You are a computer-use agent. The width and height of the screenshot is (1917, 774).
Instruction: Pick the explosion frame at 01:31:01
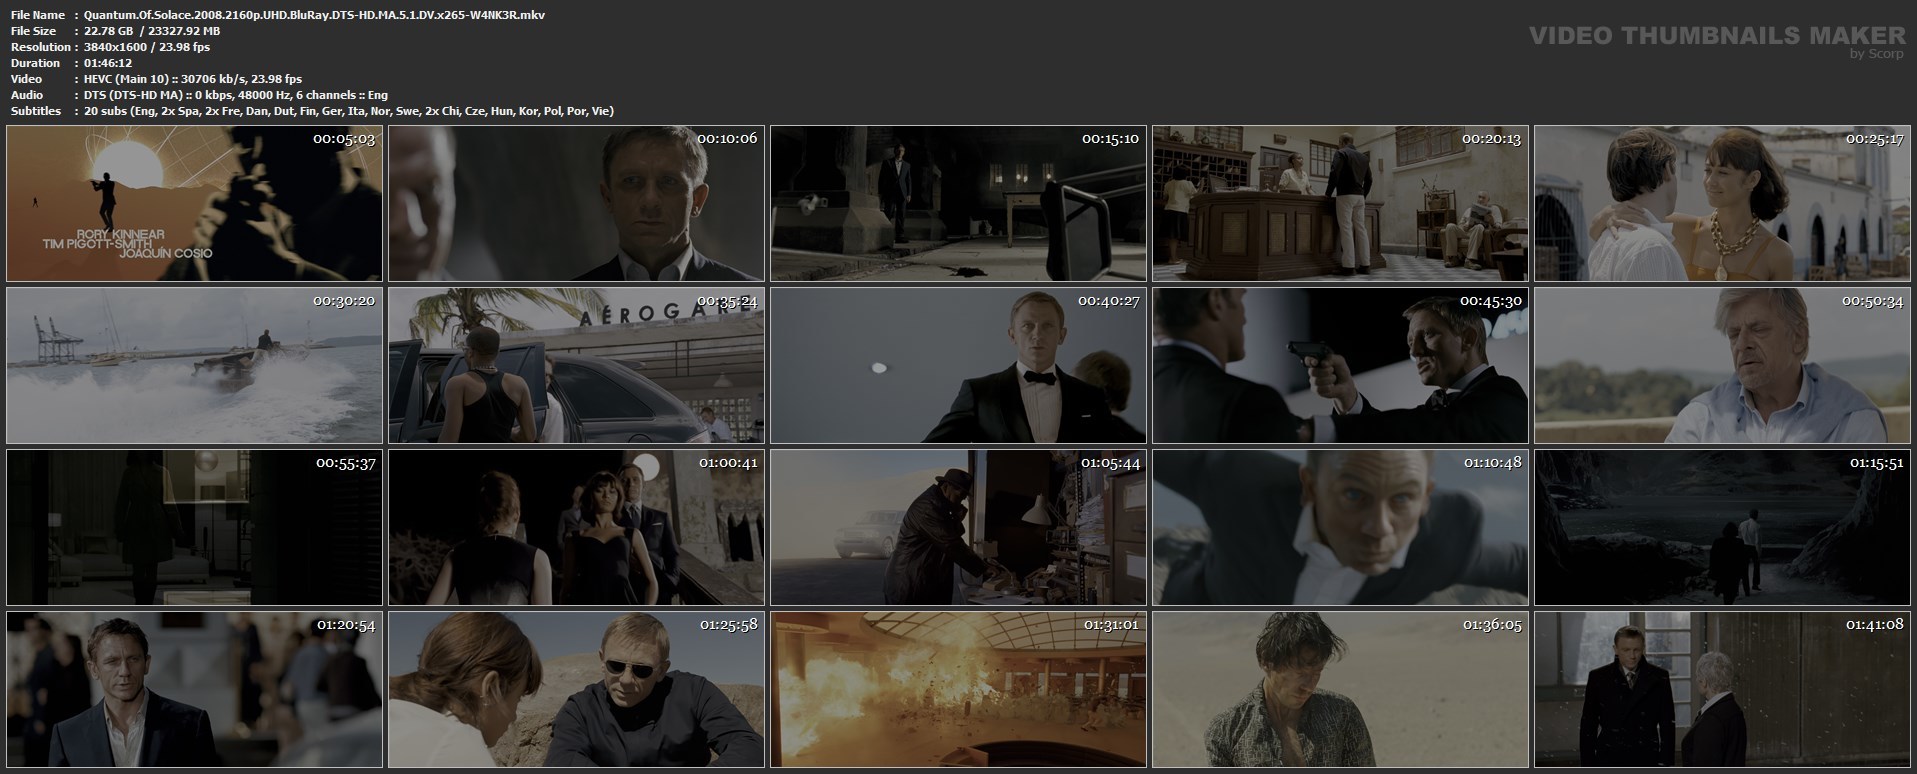pos(958,689)
